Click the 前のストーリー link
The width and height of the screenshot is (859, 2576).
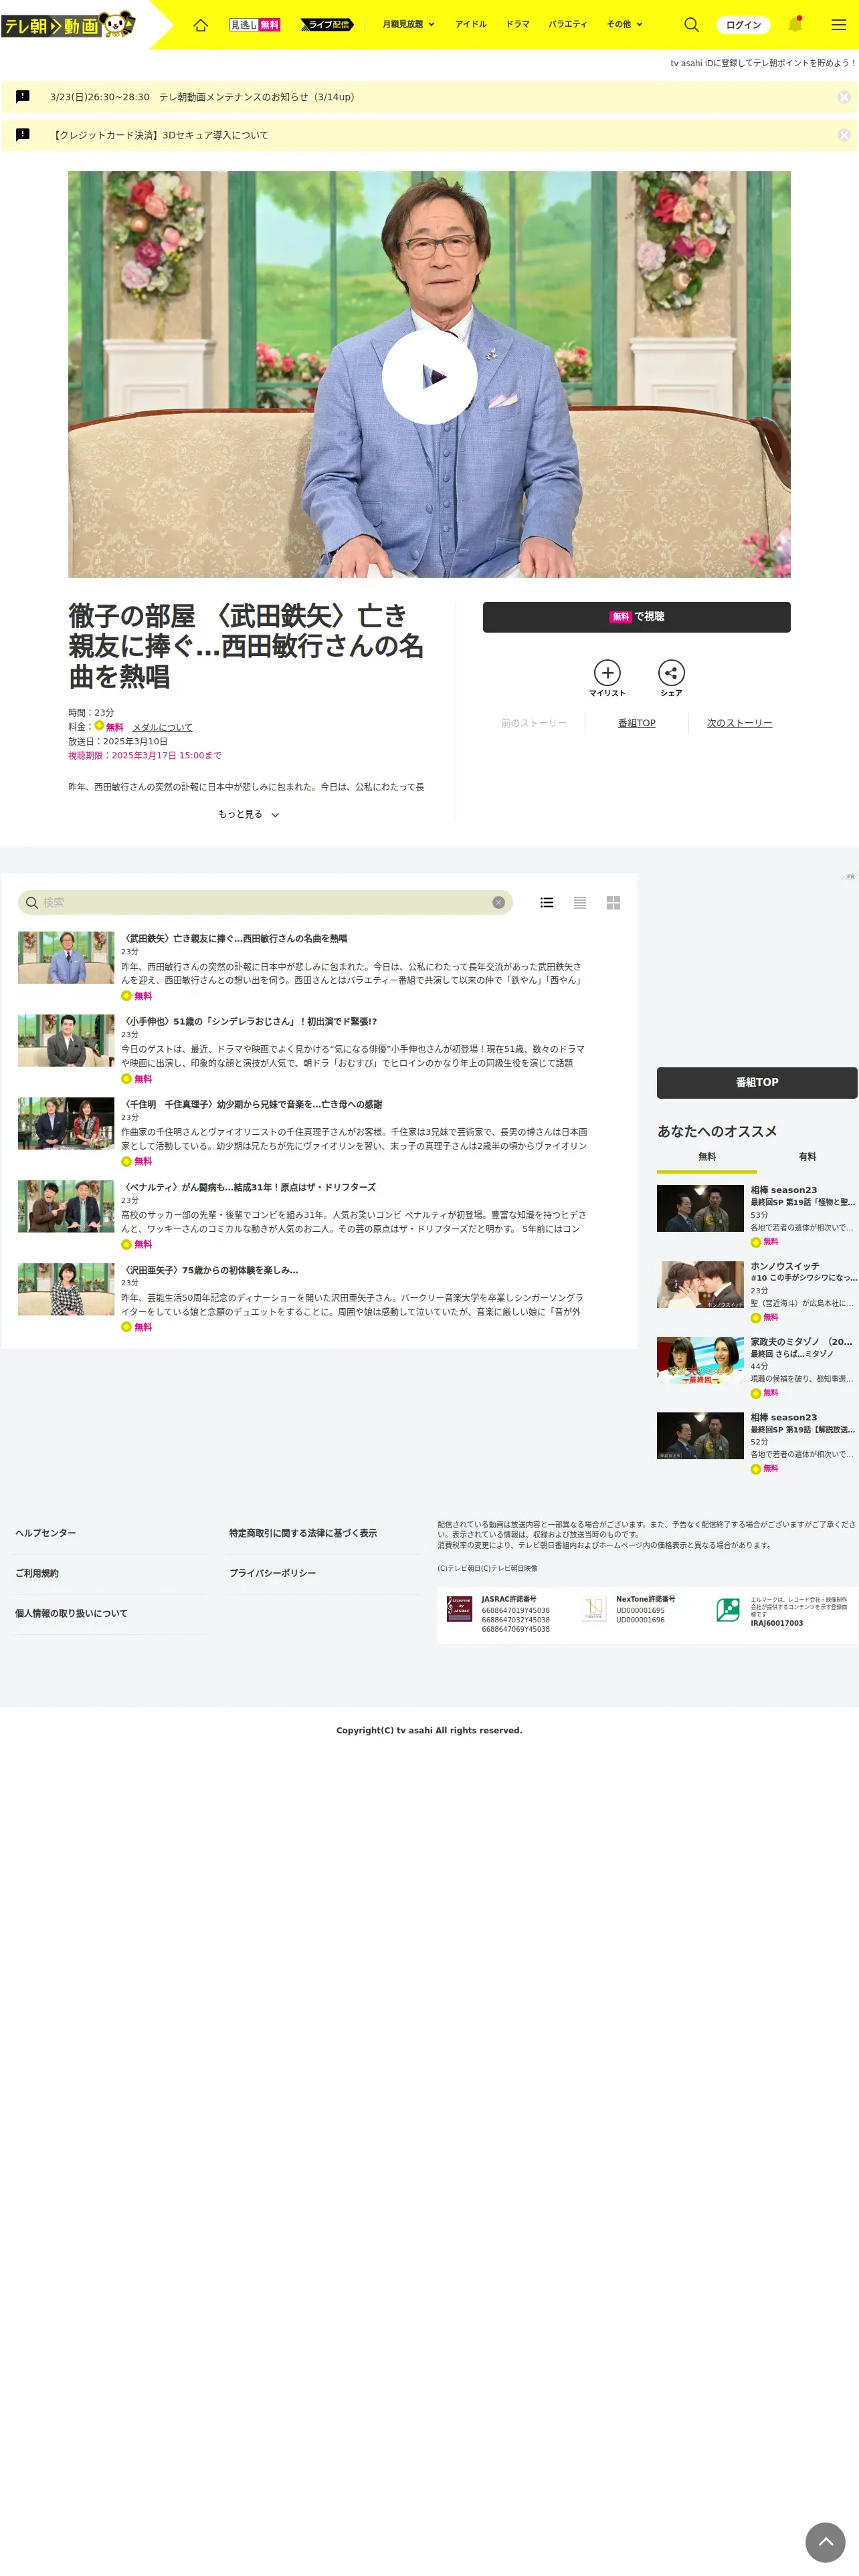click(x=533, y=723)
